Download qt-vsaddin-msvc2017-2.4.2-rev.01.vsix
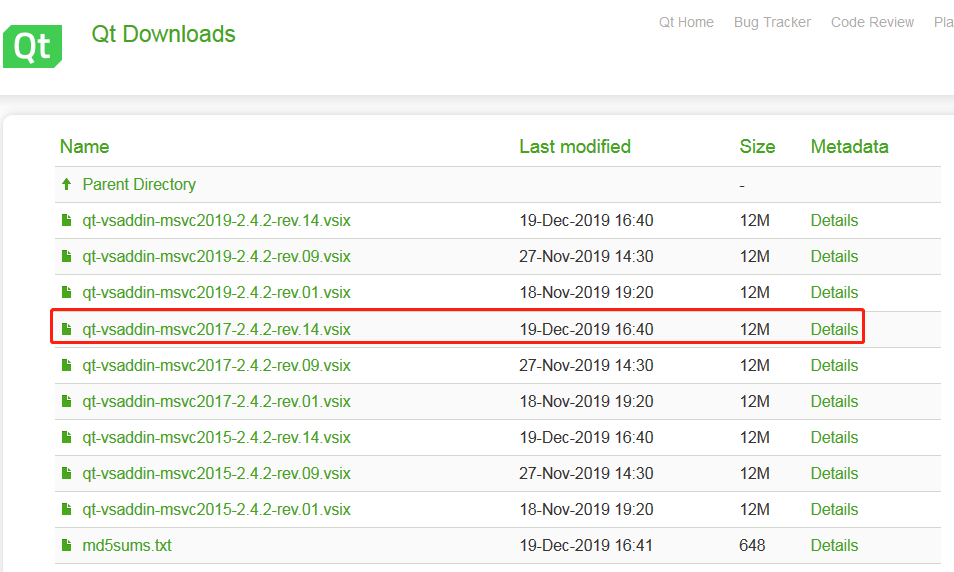Image resolution: width=954 pixels, height=572 pixels. pos(217,401)
